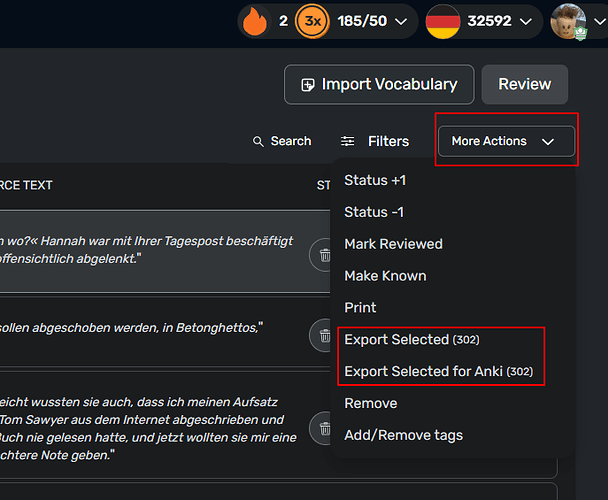Screen dimensions: 608x500
Task: Click the Import Vocabulary button
Action: pyautogui.click(x=379, y=85)
